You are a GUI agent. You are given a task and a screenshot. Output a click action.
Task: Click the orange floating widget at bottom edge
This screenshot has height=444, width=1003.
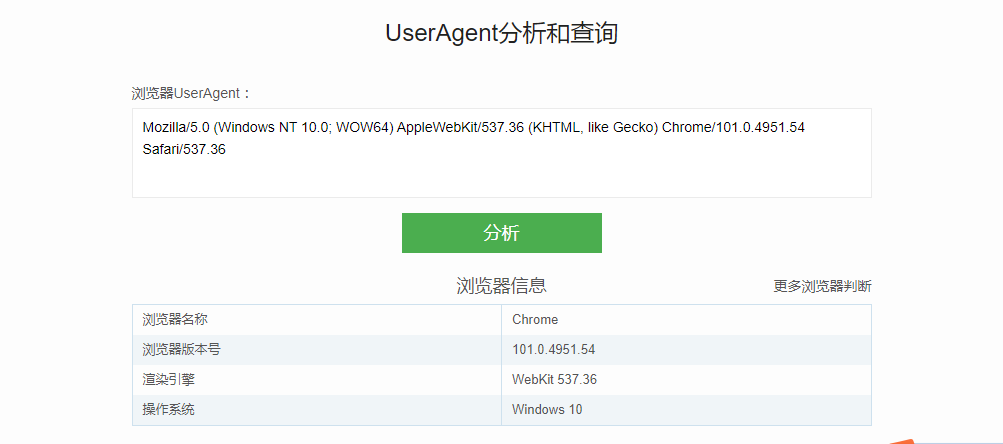click(903, 440)
